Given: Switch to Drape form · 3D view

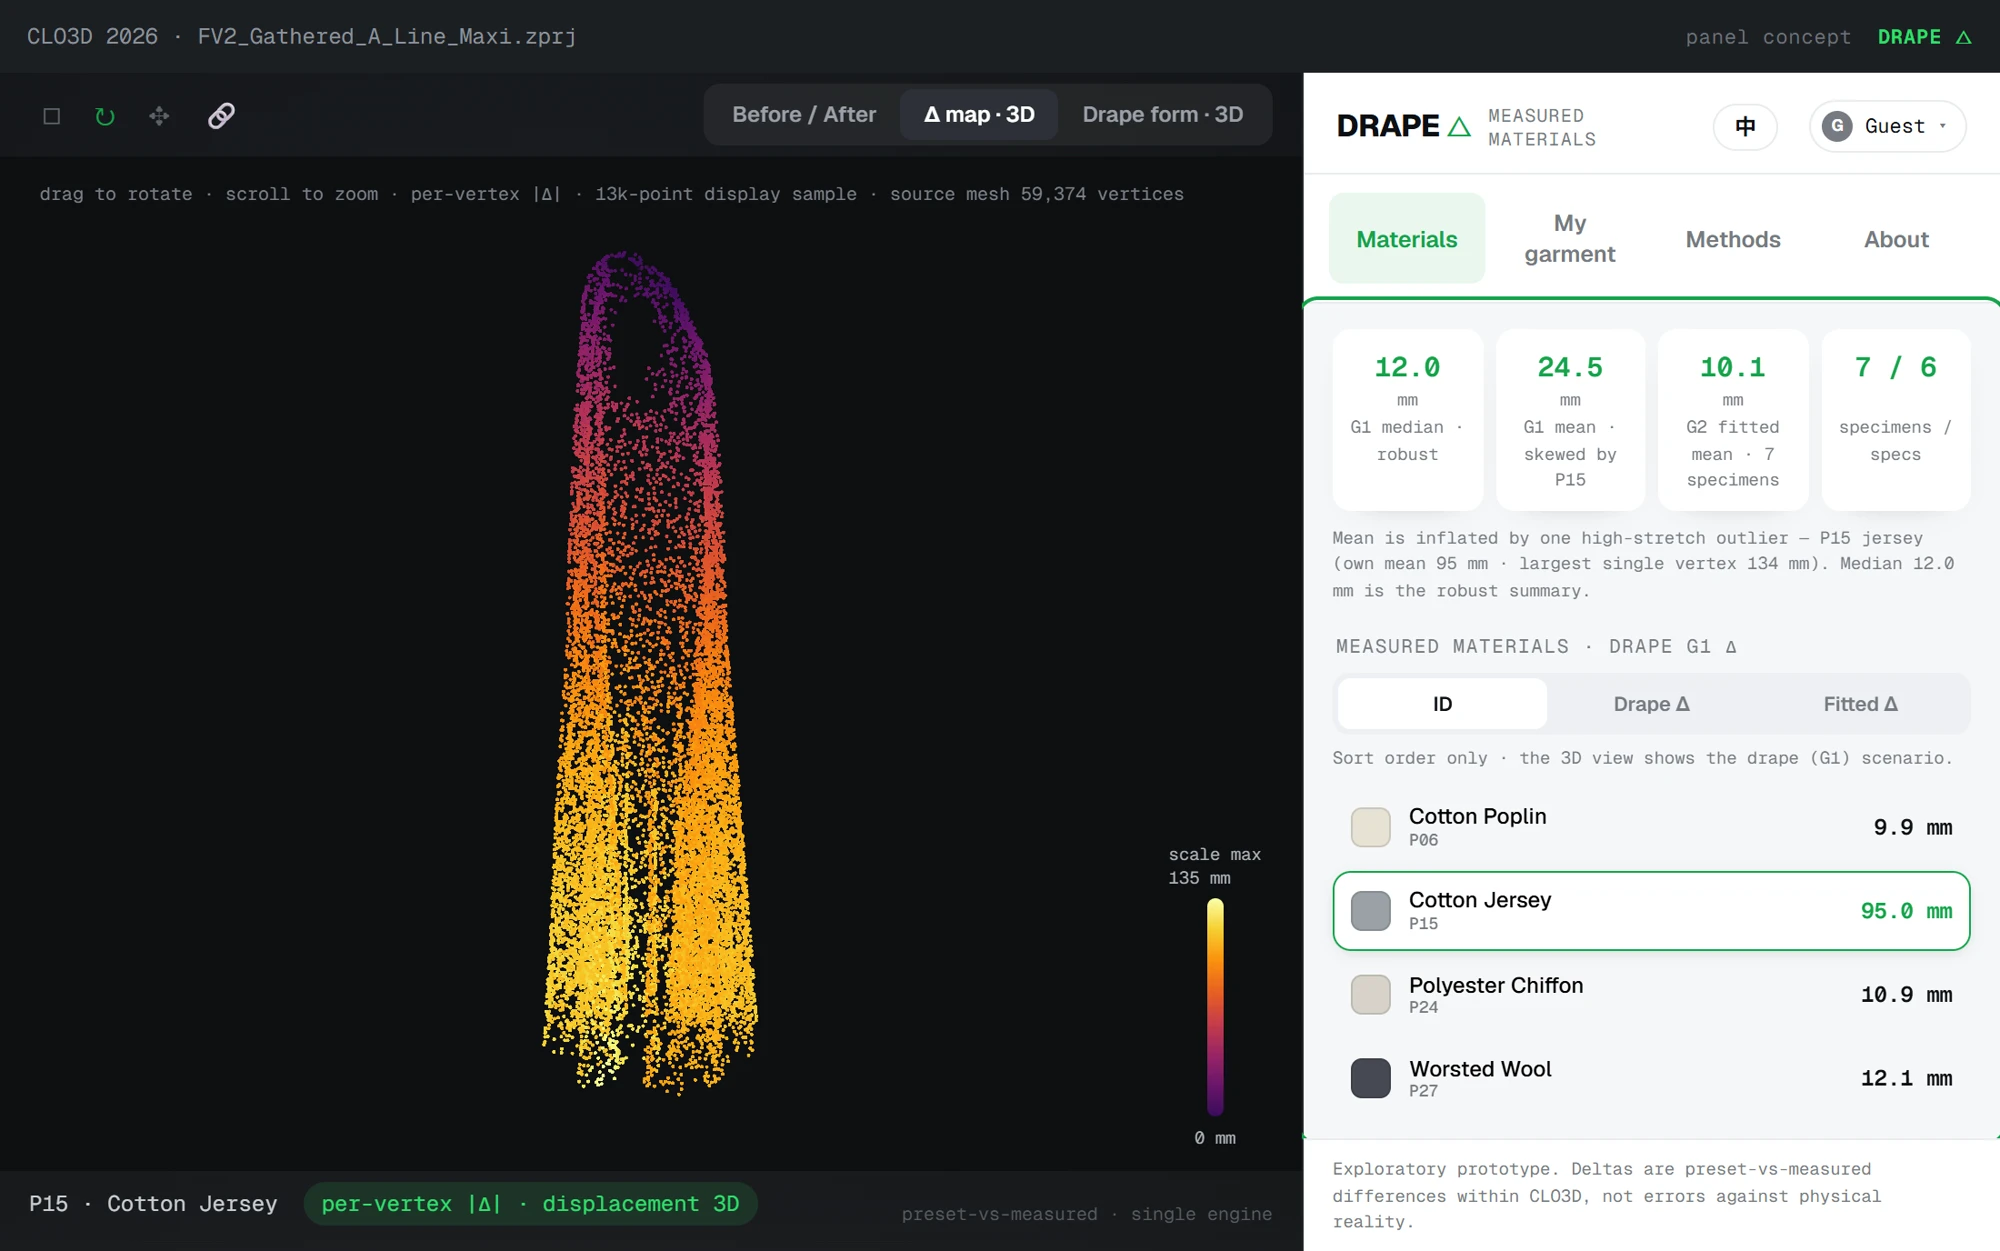Looking at the screenshot, I should tap(1163, 115).
